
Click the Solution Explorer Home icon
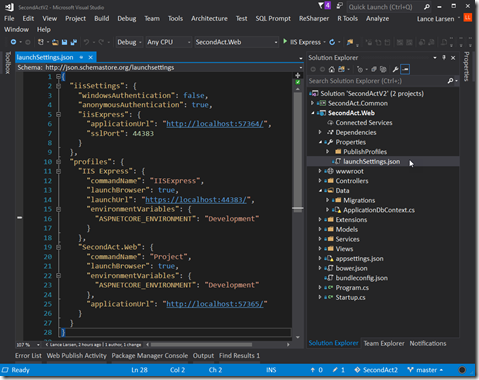click(331, 69)
